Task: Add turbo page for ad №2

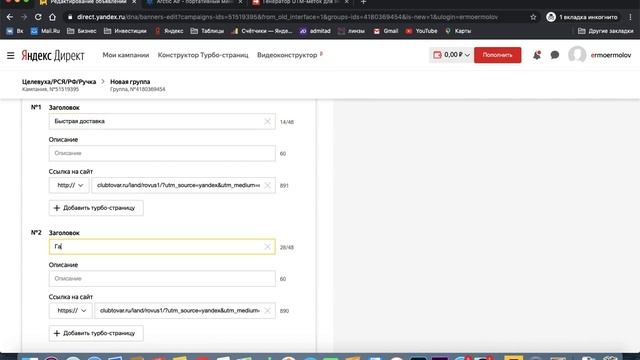Action: (96, 333)
